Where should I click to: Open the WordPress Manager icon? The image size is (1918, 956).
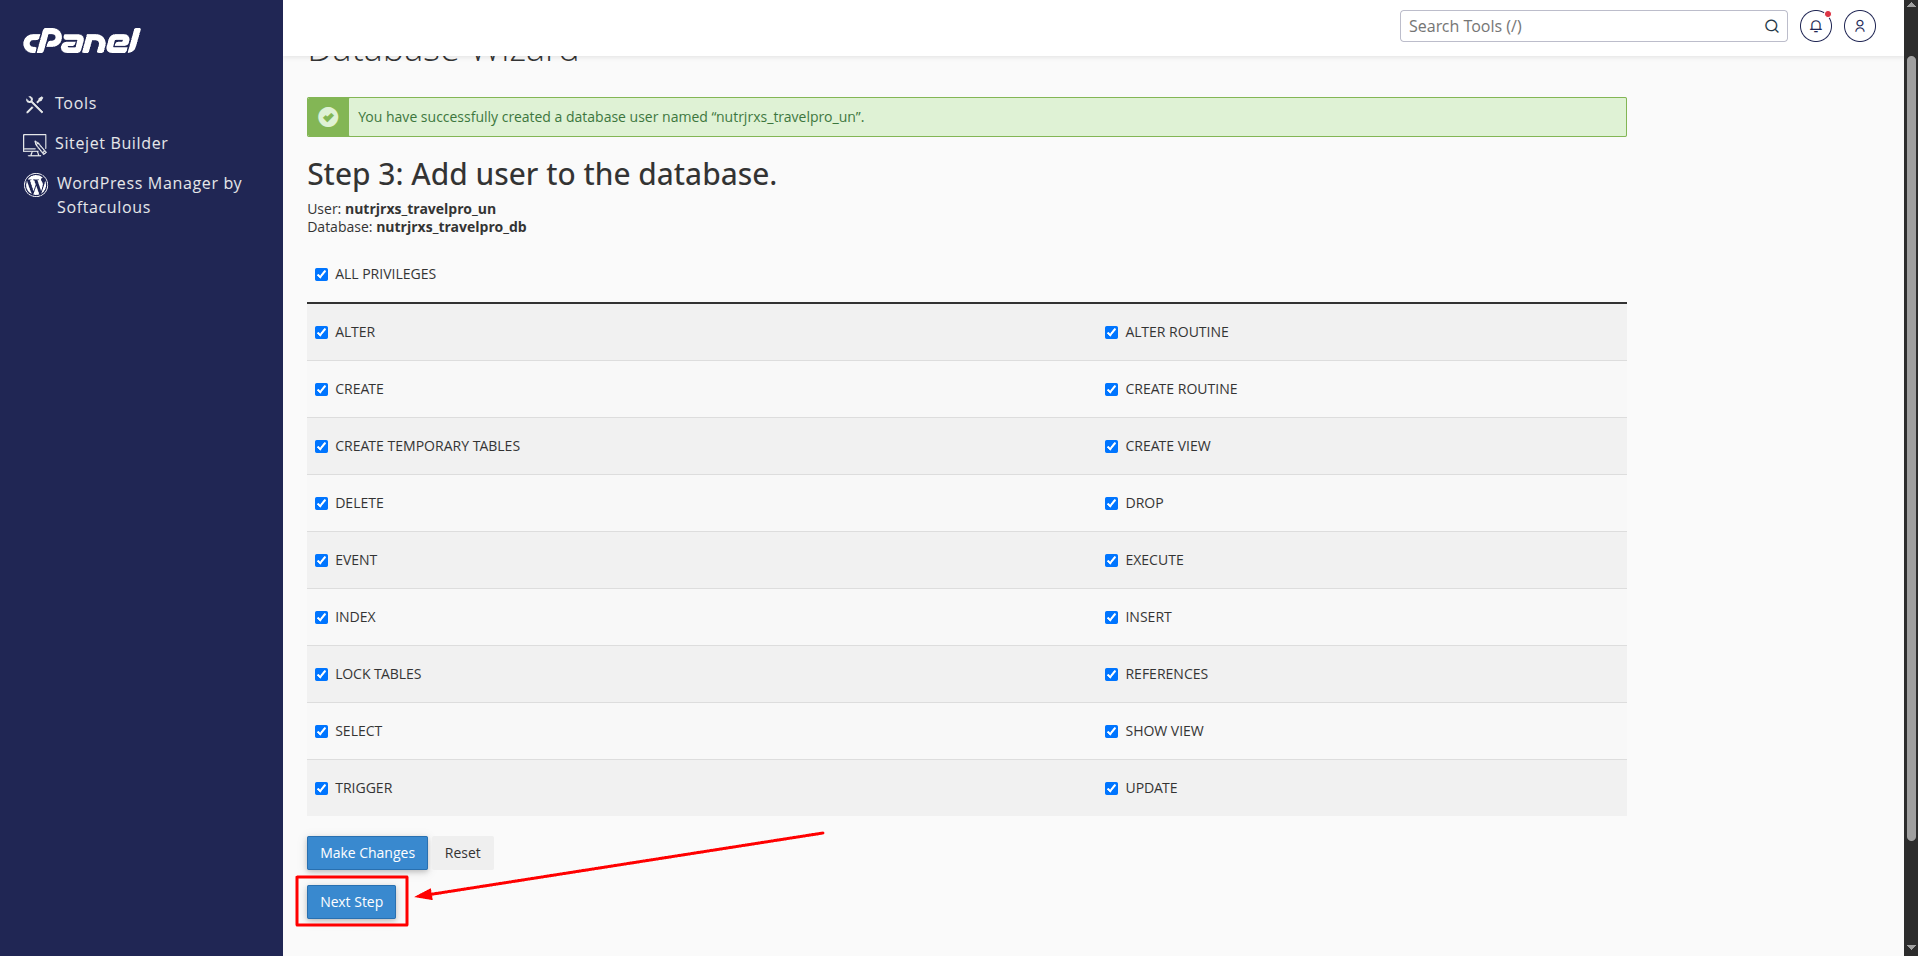[x=36, y=185]
